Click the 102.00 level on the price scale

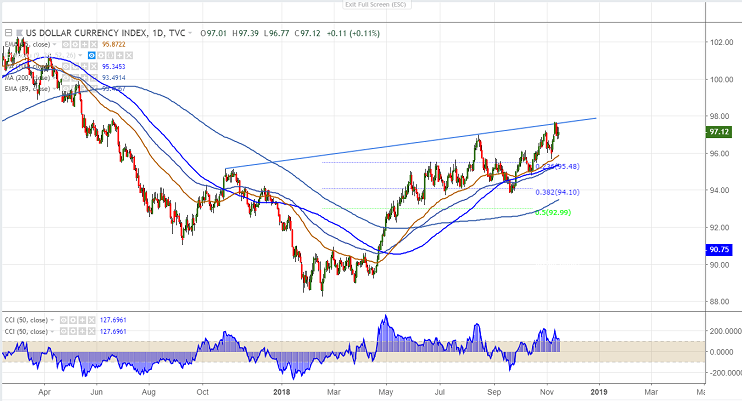coord(721,42)
